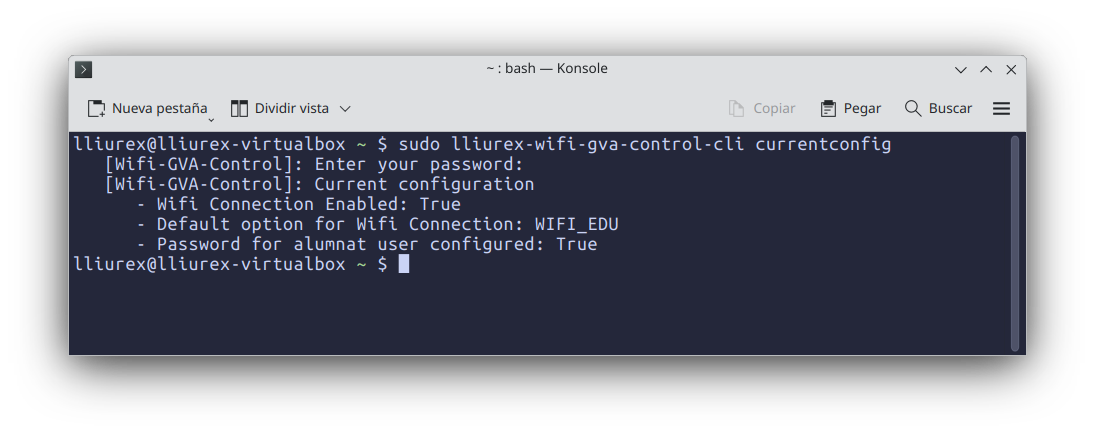This screenshot has height=437, width=1095.
Task: Click the clipboard icon beside Pegar
Action: pos(828,108)
